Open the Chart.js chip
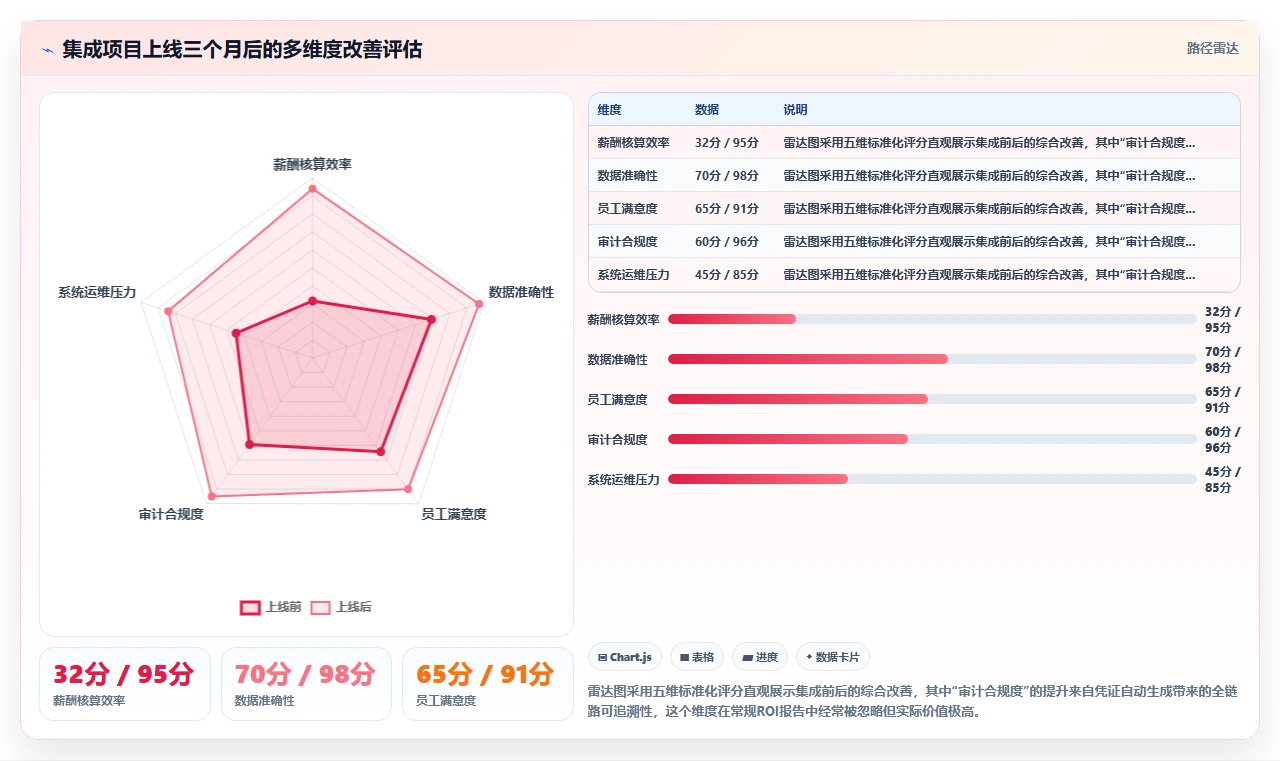Image resolution: width=1280 pixels, height=761 pixels. (x=625, y=657)
